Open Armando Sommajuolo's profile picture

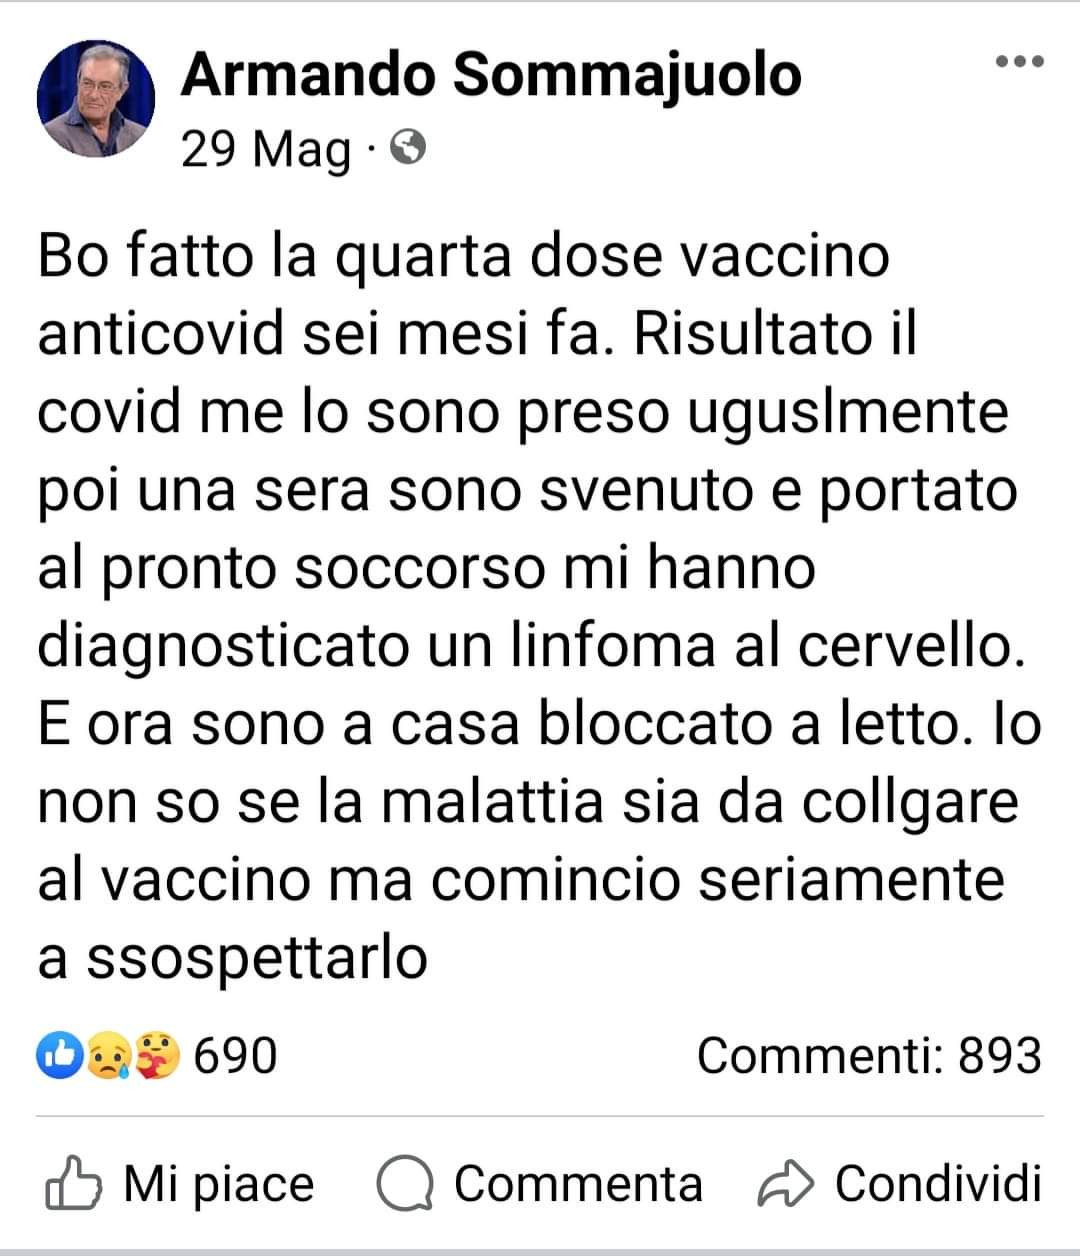pyautogui.click(x=96, y=99)
